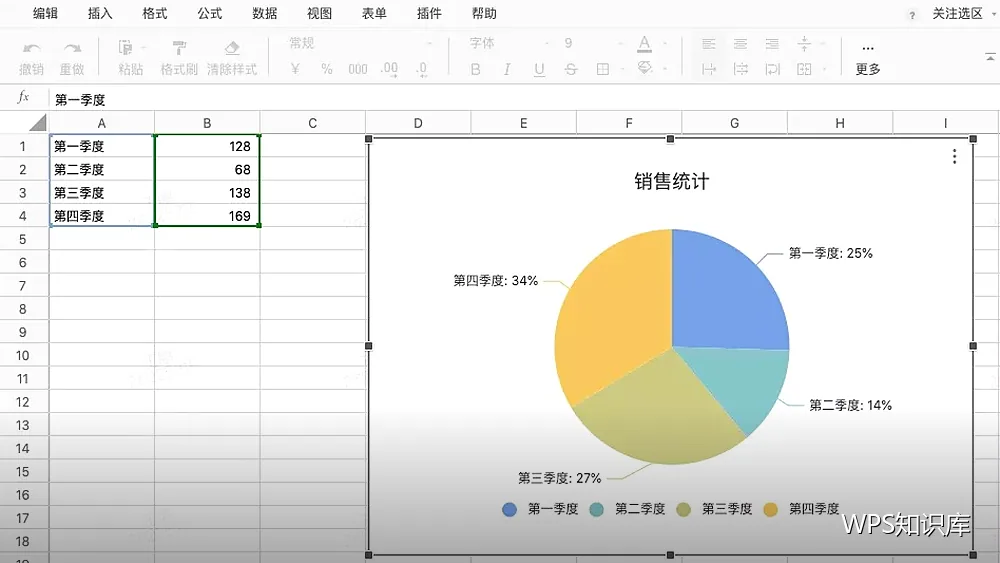
Task: Expand the borders dropdown arrow
Action: click(622, 69)
